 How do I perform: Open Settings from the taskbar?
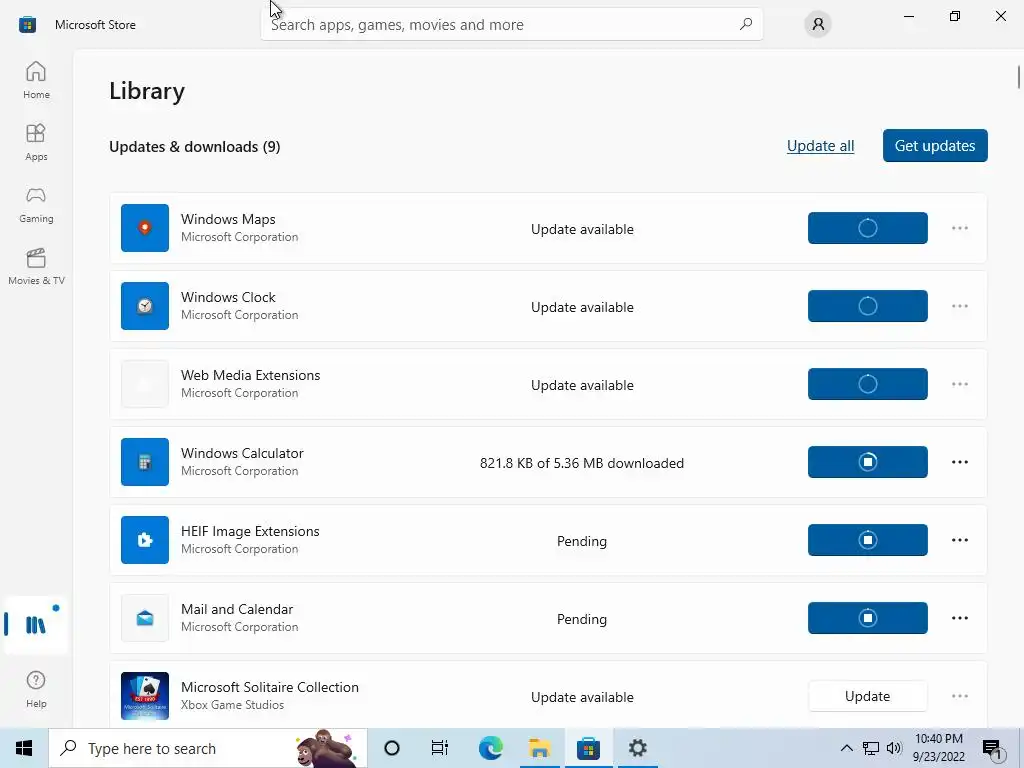click(637, 748)
